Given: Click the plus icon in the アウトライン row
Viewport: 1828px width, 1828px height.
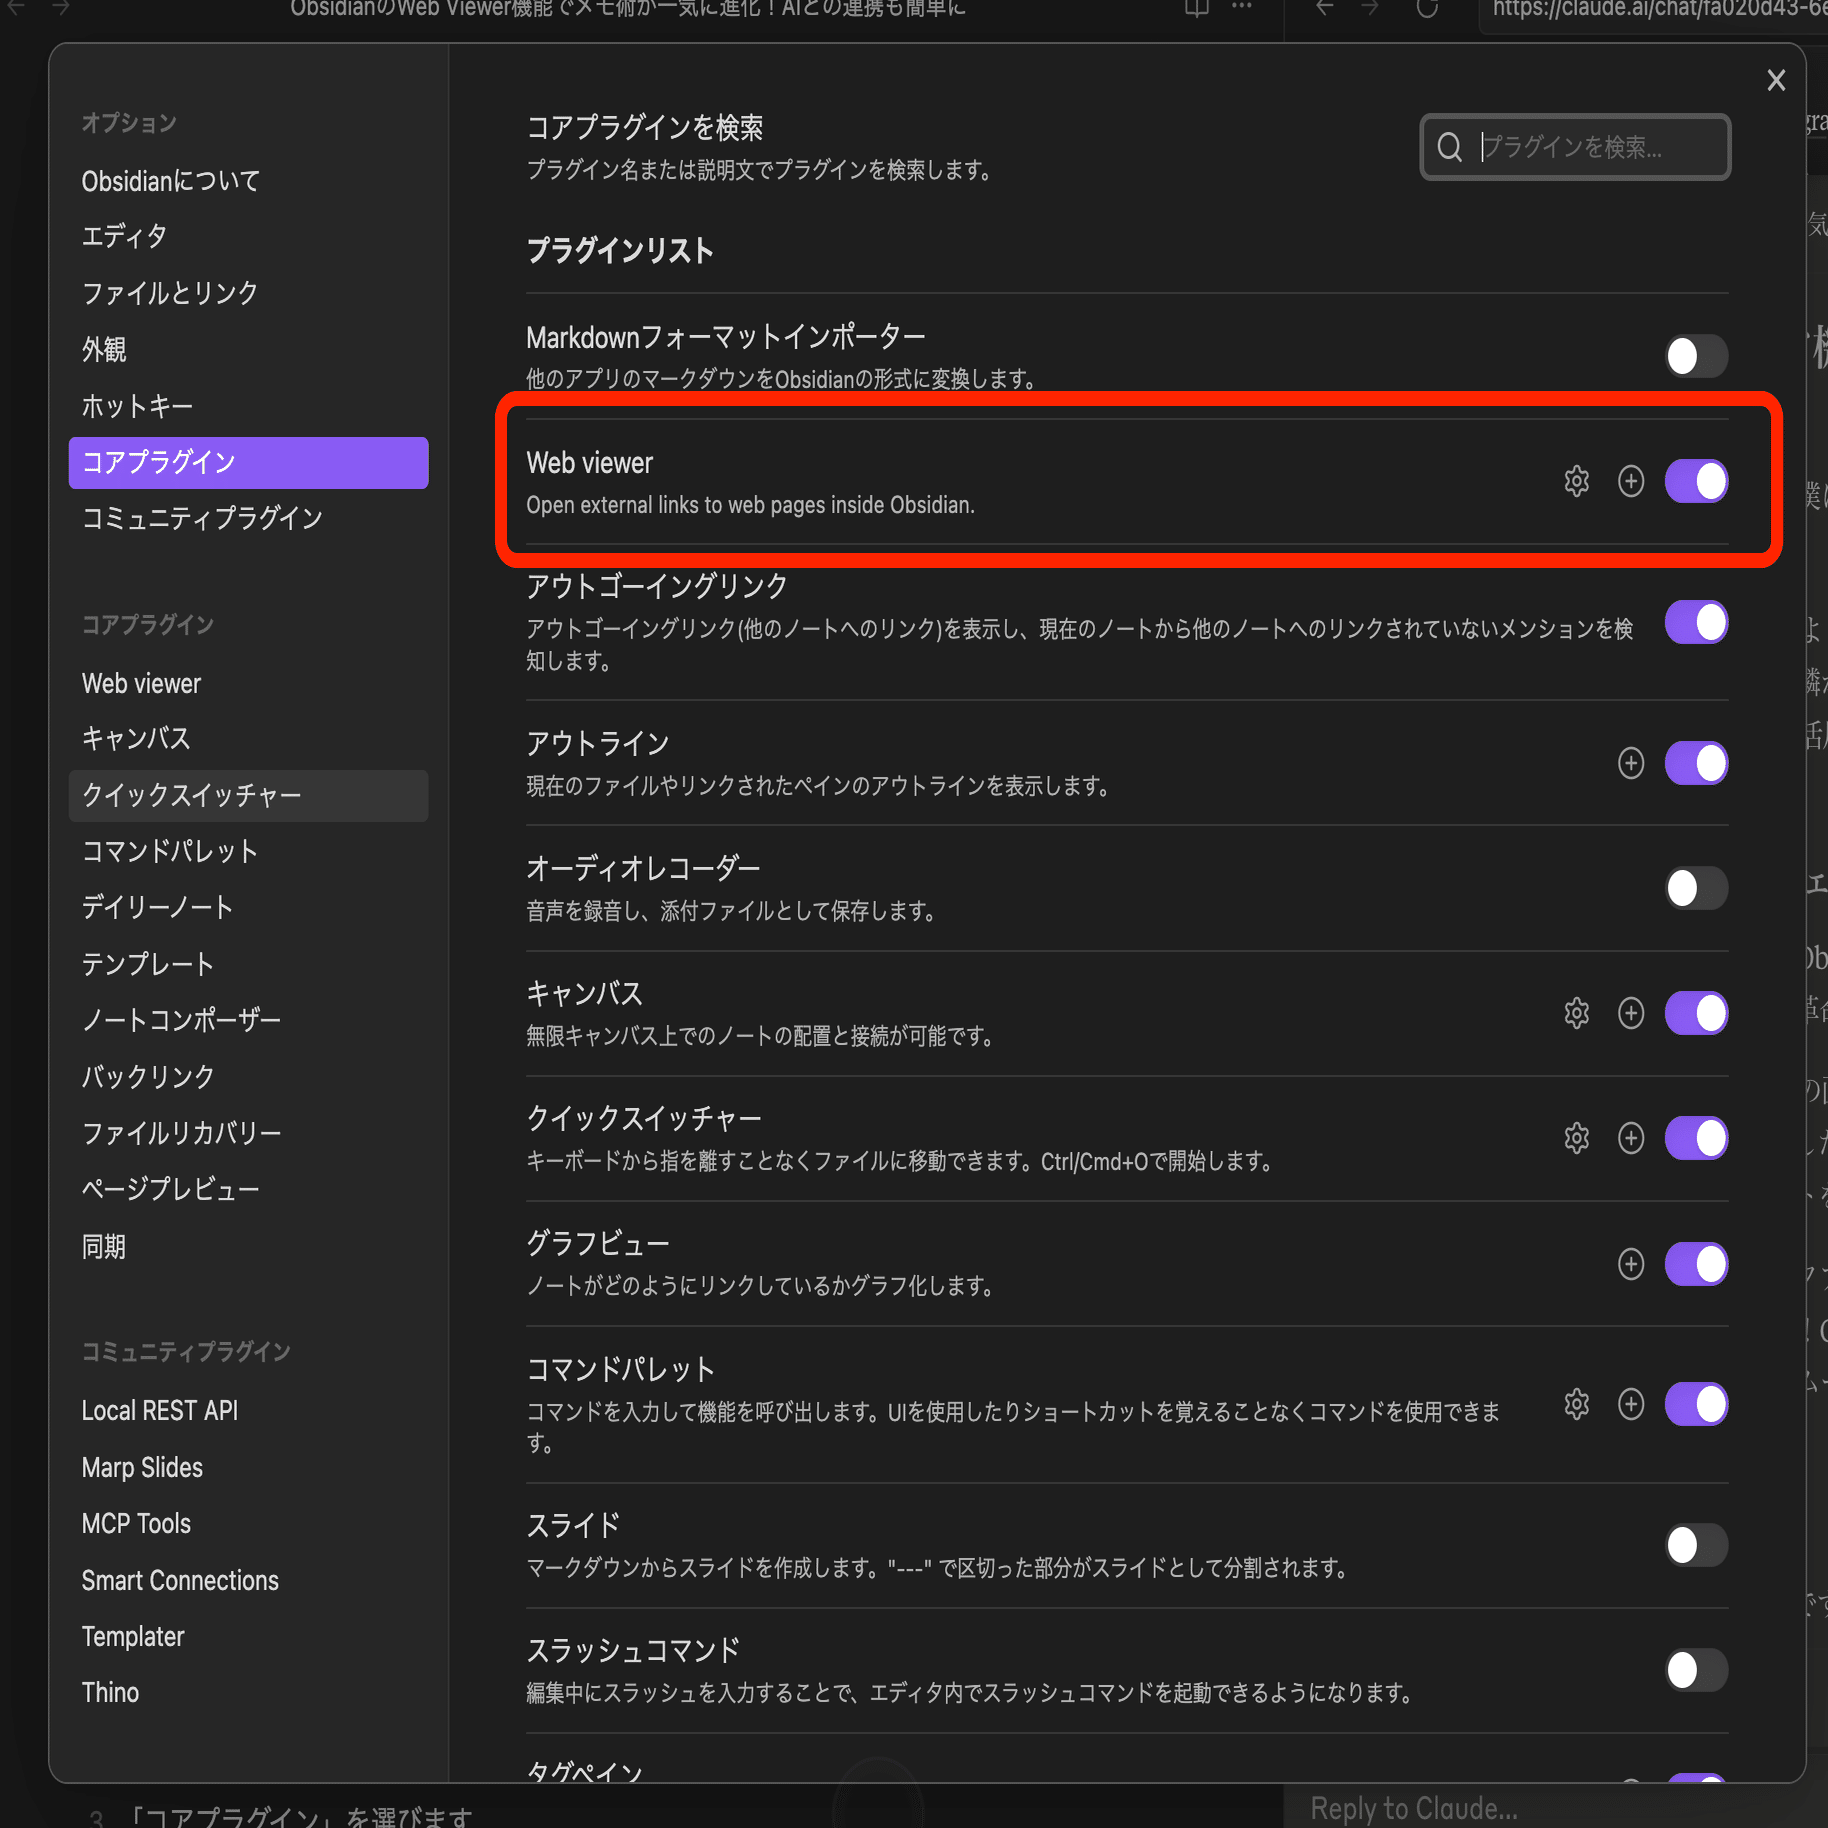Looking at the screenshot, I should (x=1631, y=763).
